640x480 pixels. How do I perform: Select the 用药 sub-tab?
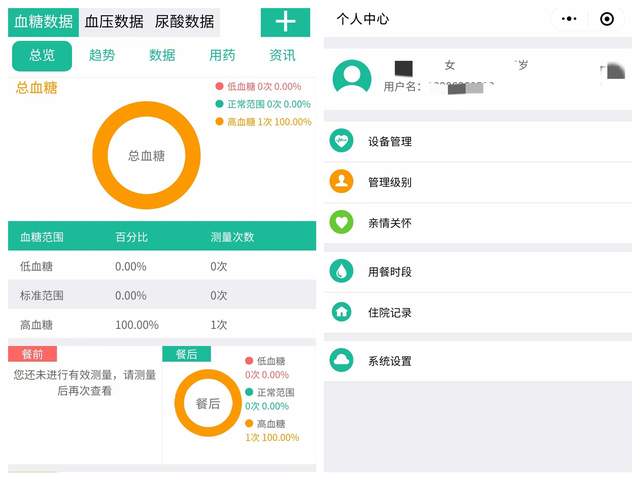click(222, 56)
